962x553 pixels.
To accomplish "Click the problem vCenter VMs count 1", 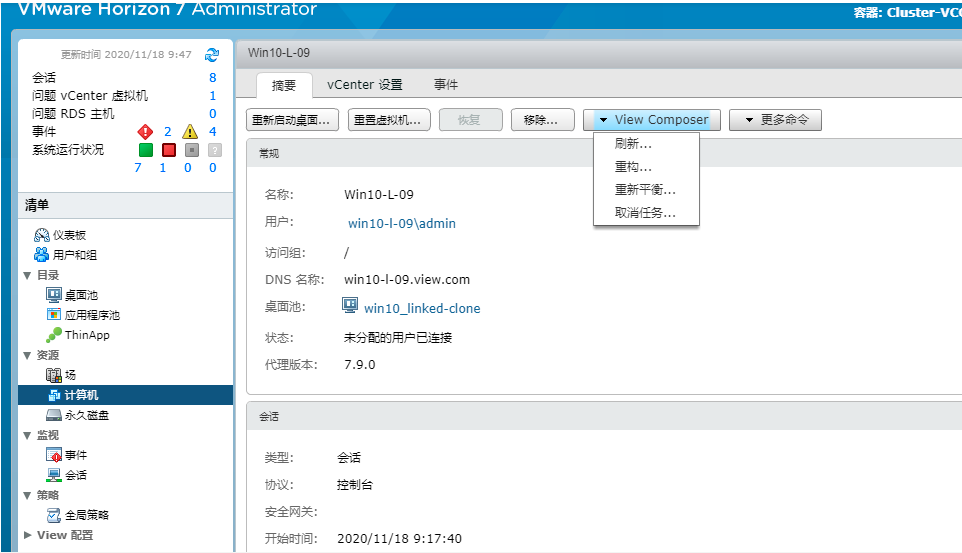I will click(x=212, y=96).
